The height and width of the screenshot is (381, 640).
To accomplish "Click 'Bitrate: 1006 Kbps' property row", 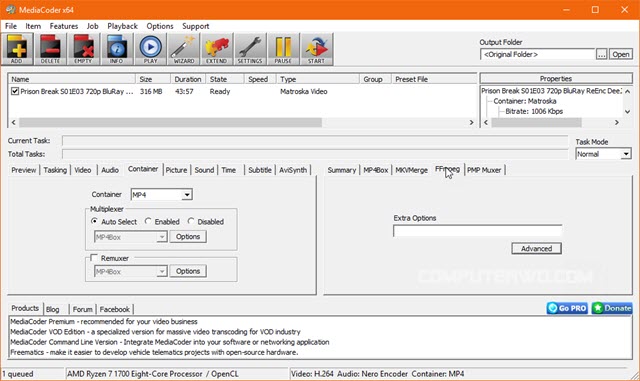I will 534,111.
